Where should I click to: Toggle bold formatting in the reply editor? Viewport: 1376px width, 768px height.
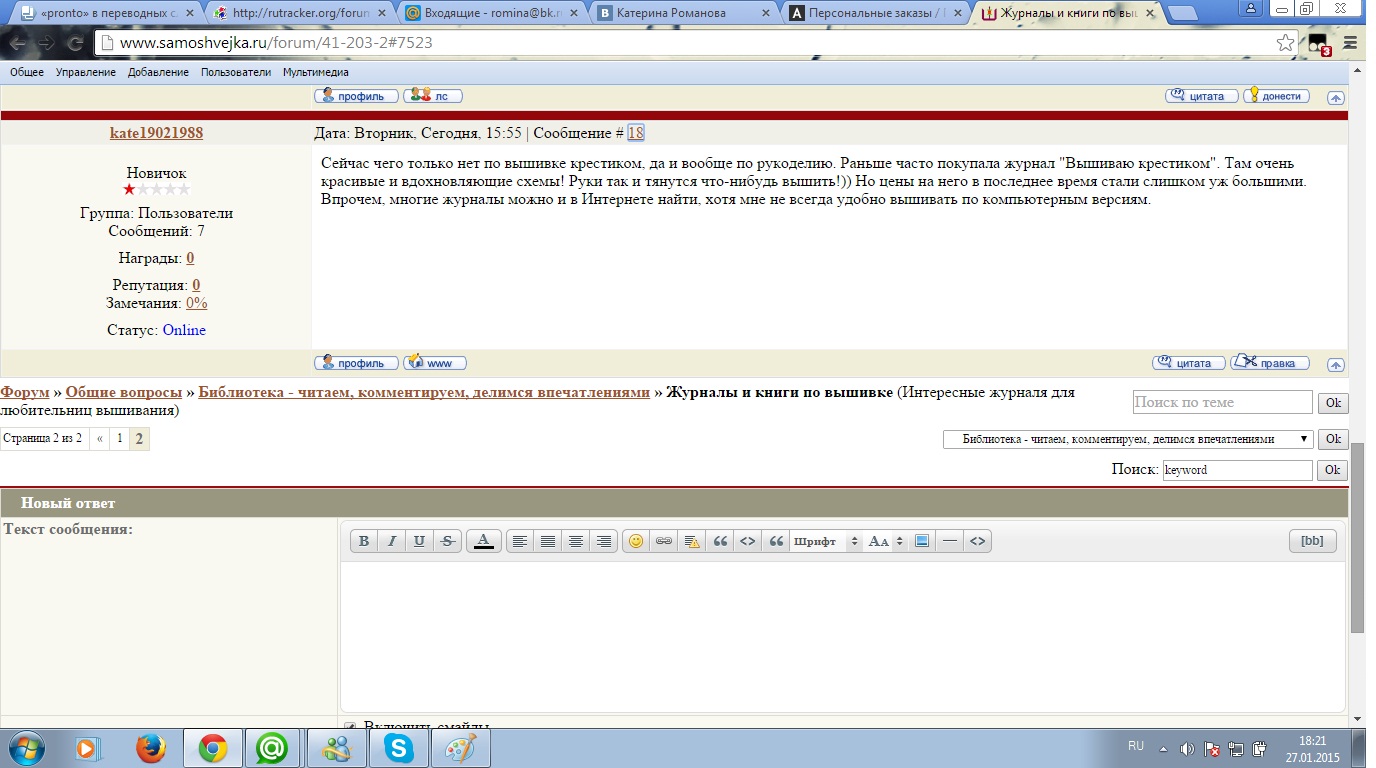point(364,541)
